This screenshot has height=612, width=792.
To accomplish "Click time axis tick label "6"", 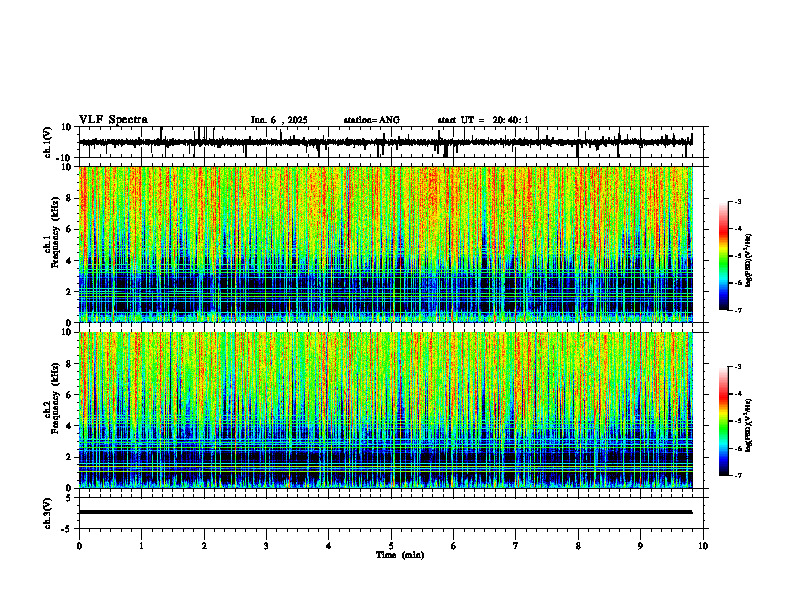I will 454,546.
